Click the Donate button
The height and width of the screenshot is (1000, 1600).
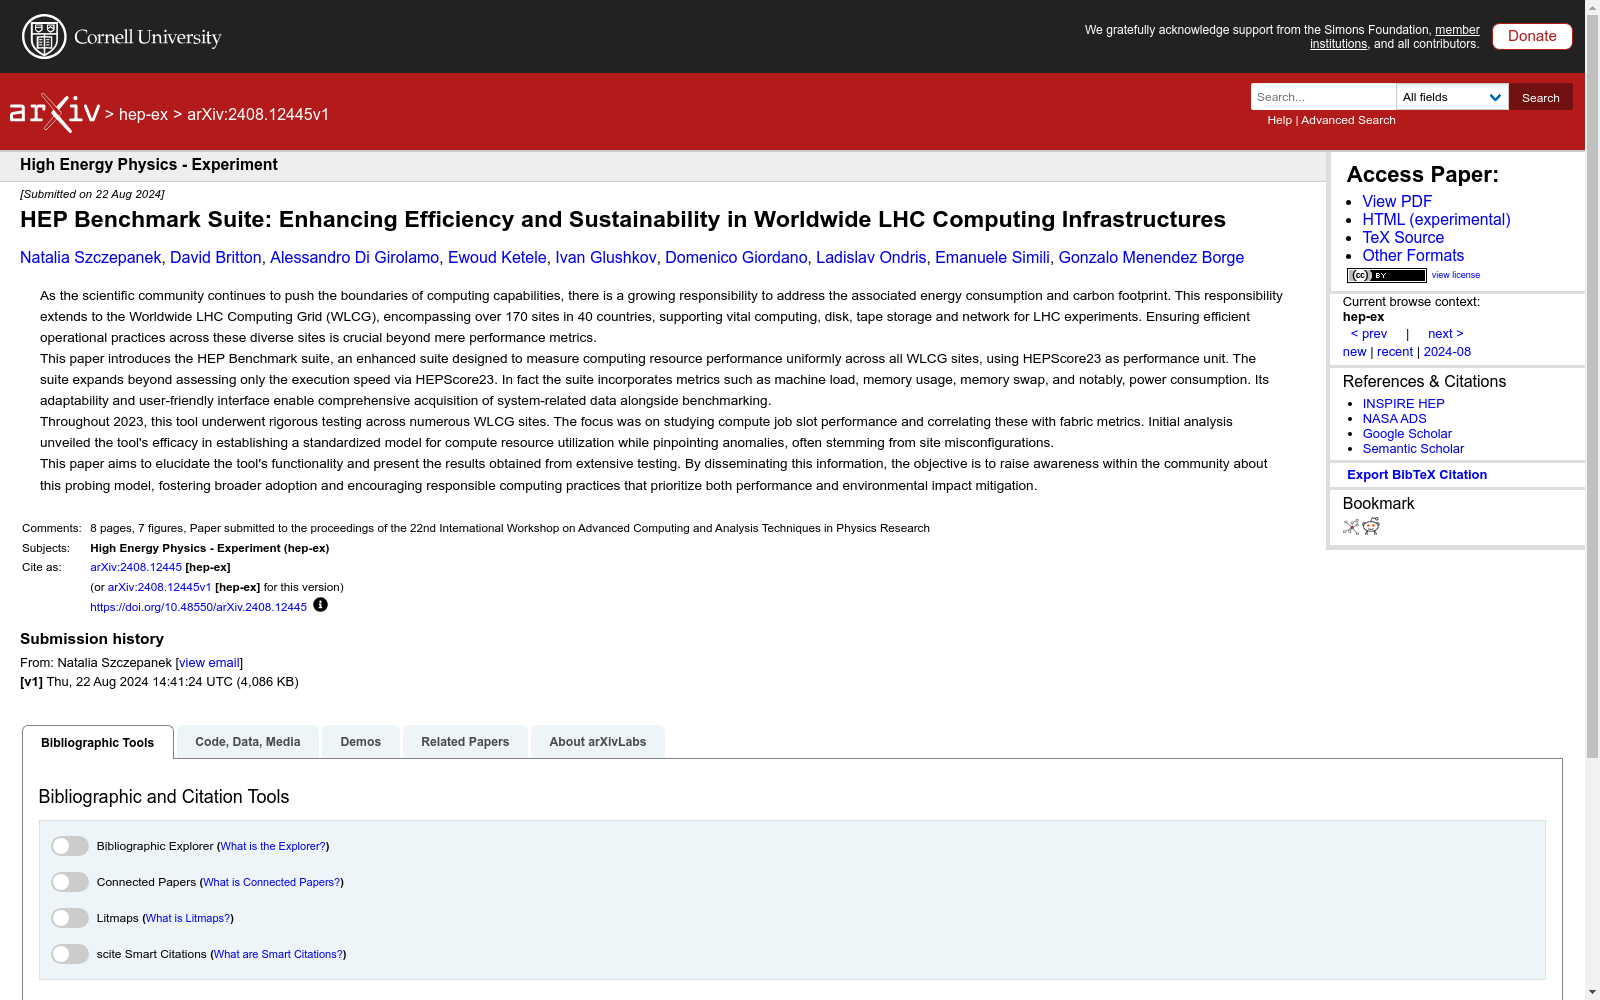tap(1532, 36)
